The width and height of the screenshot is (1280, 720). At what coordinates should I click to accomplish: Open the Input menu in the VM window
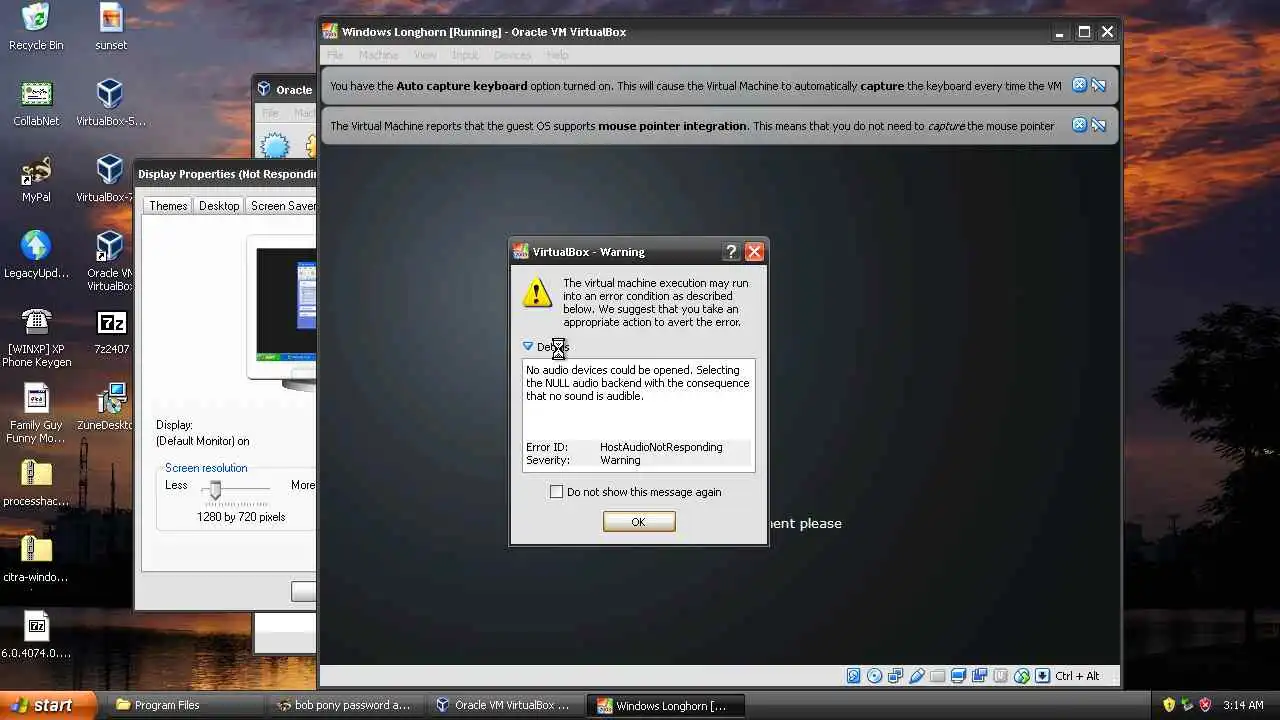pyautogui.click(x=465, y=55)
